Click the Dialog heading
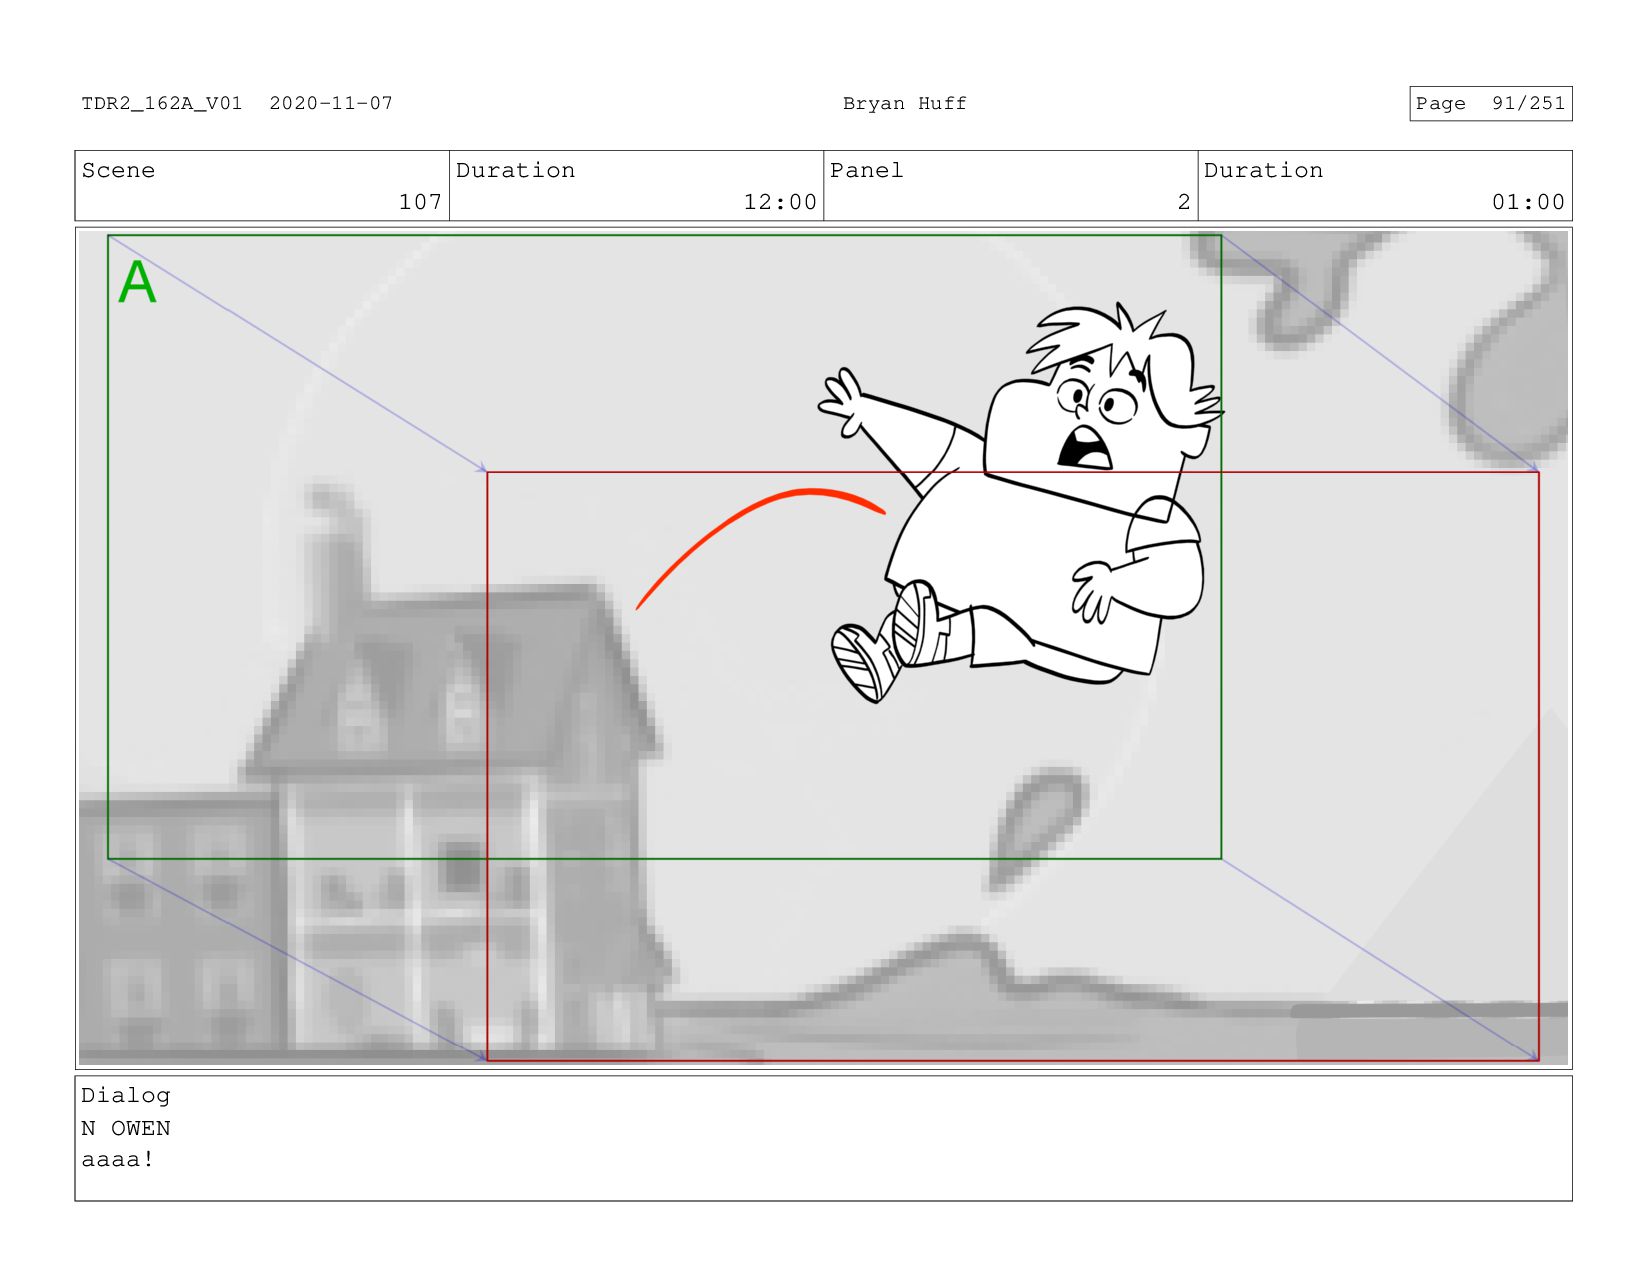This screenshot has width=1648, height=1276. (x=126, y=1096)
